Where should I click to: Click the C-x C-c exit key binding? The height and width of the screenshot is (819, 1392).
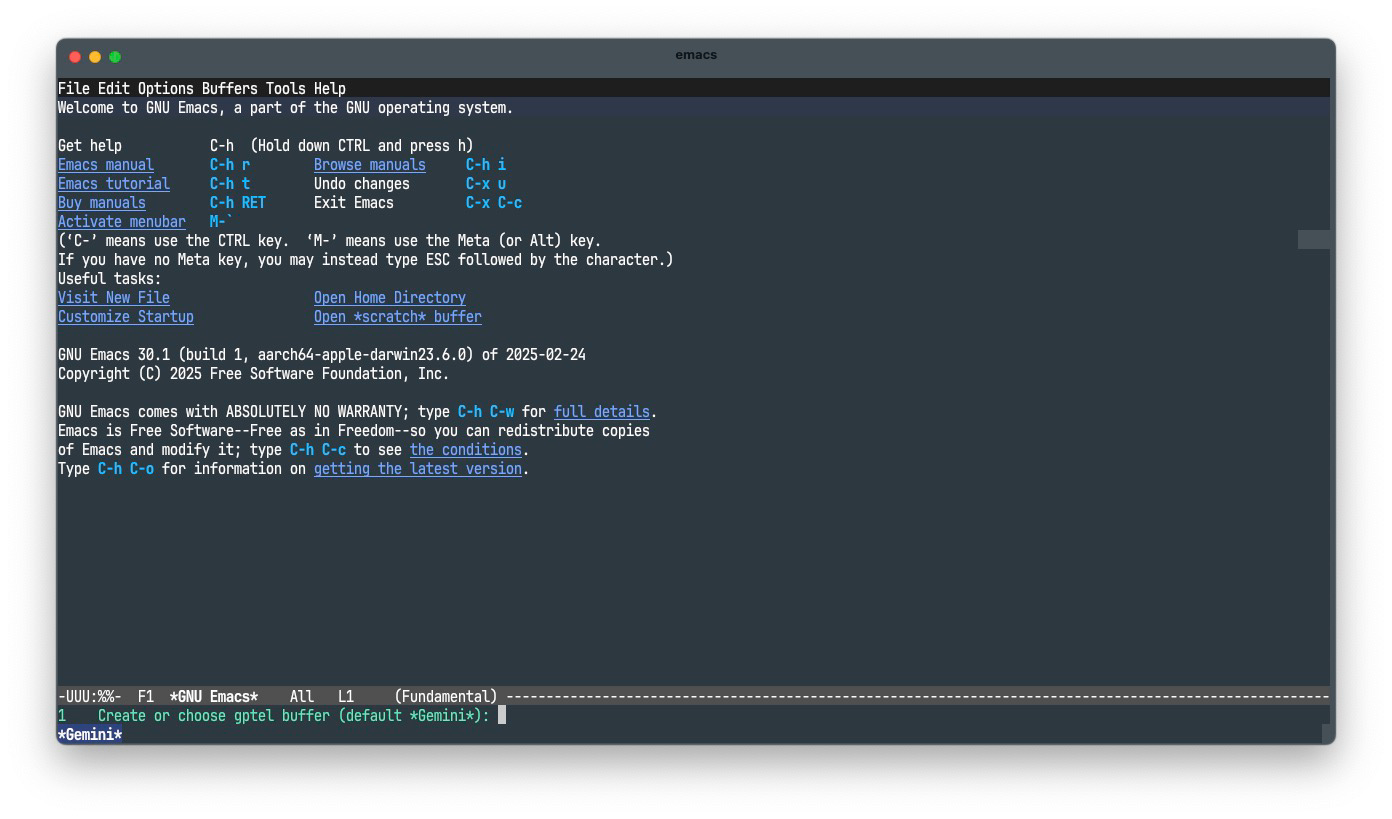tap(494, 203)
